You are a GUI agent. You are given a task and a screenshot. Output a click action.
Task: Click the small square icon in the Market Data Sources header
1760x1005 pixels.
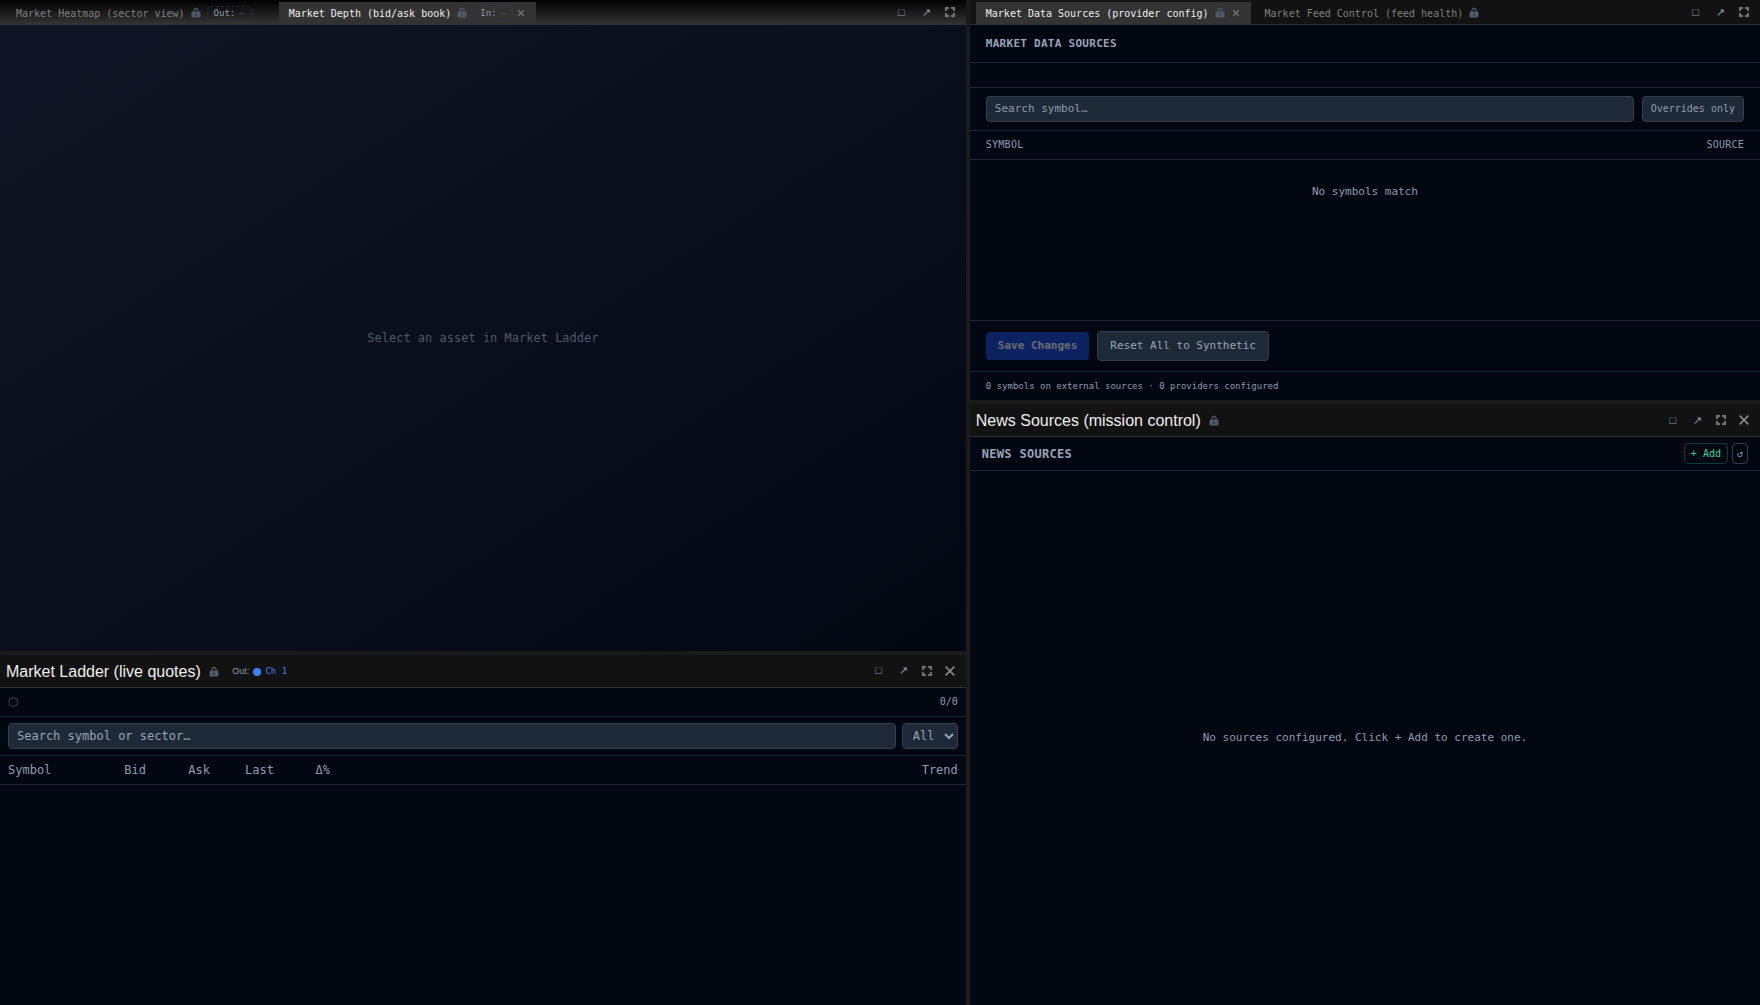1695,13
